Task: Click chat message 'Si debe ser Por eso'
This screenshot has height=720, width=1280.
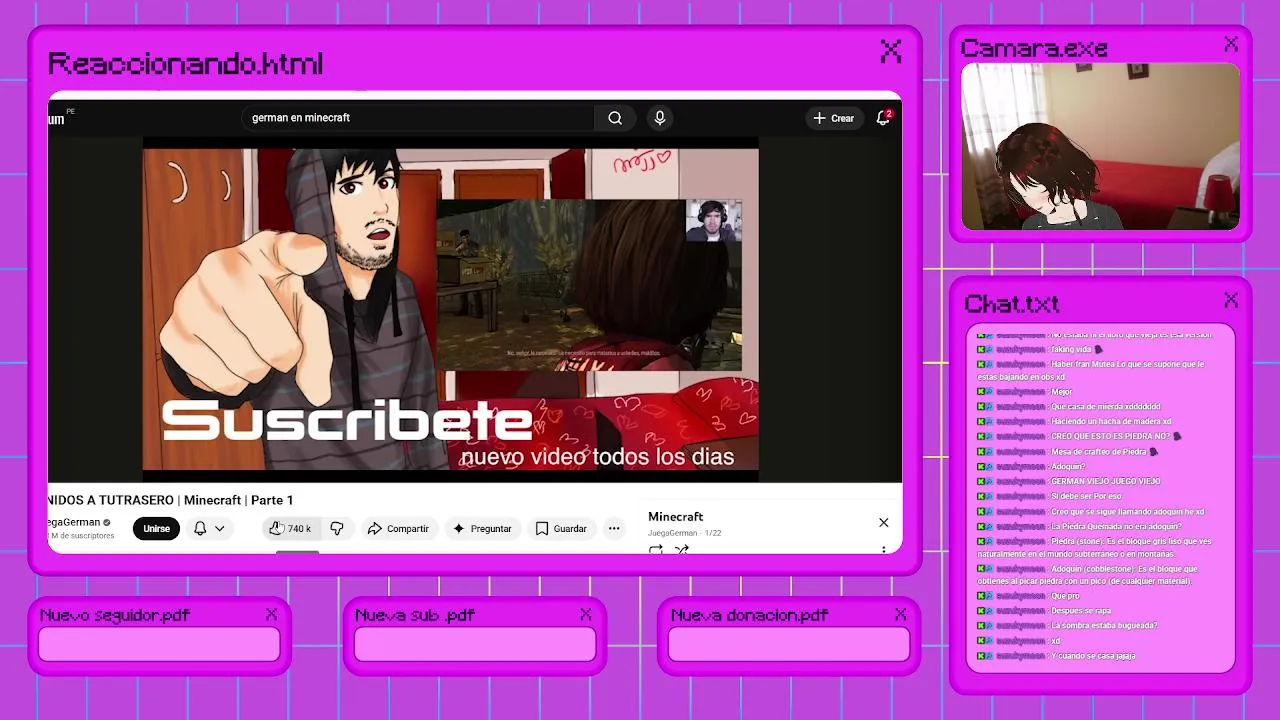Action: pos(1086,496)
